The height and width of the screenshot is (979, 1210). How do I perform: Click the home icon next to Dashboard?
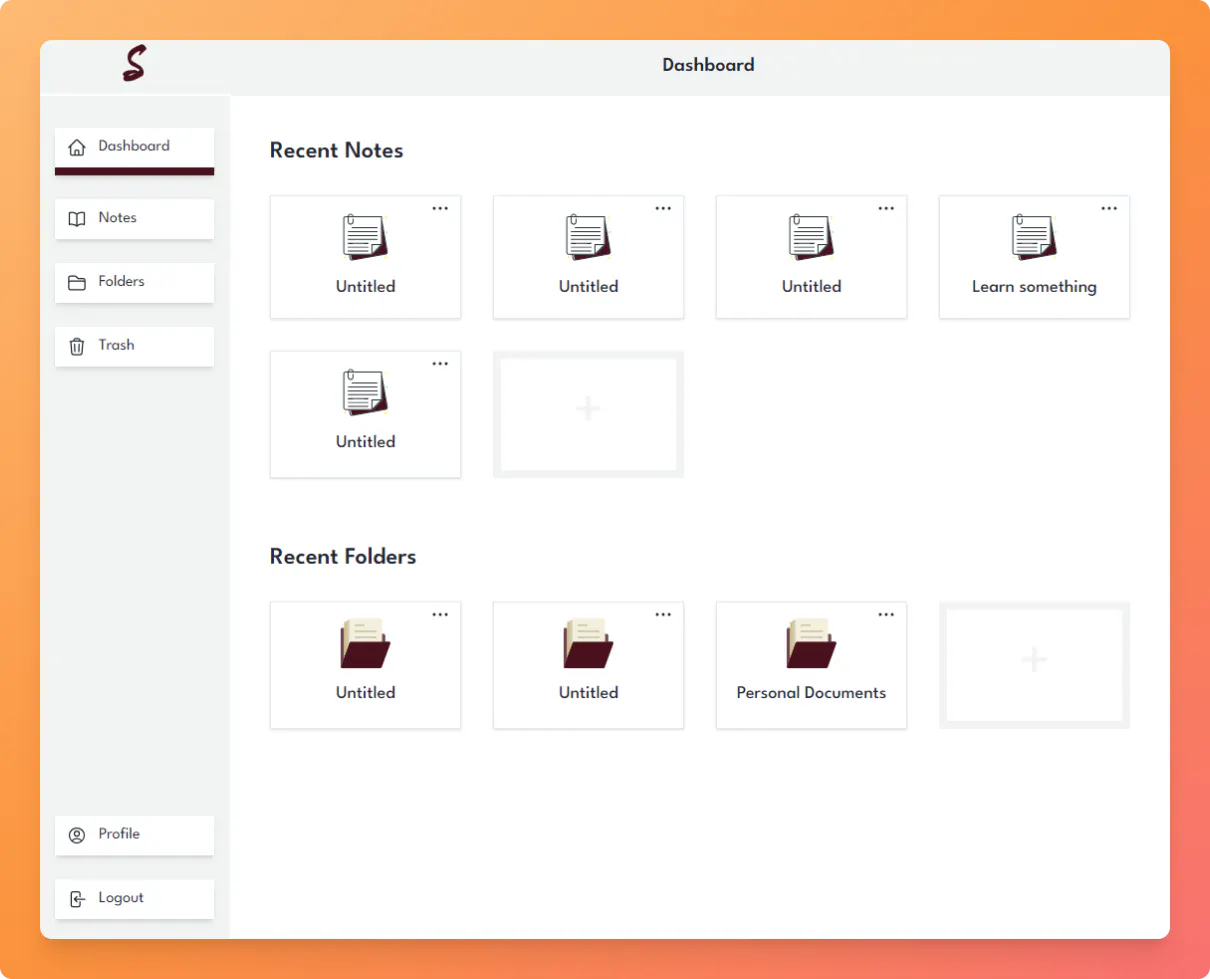[x=77, y=147]
